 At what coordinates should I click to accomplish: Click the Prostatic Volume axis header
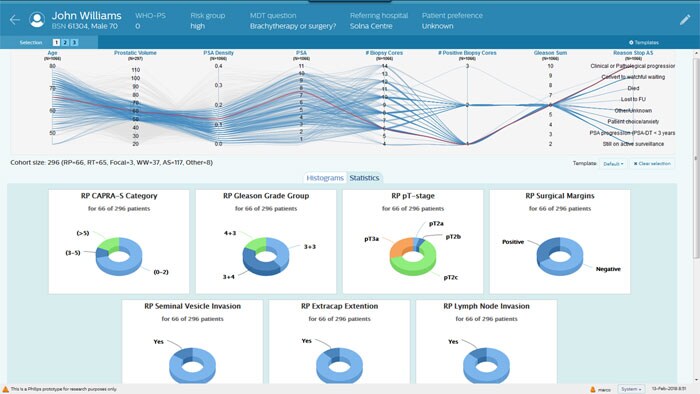[135, 53]
